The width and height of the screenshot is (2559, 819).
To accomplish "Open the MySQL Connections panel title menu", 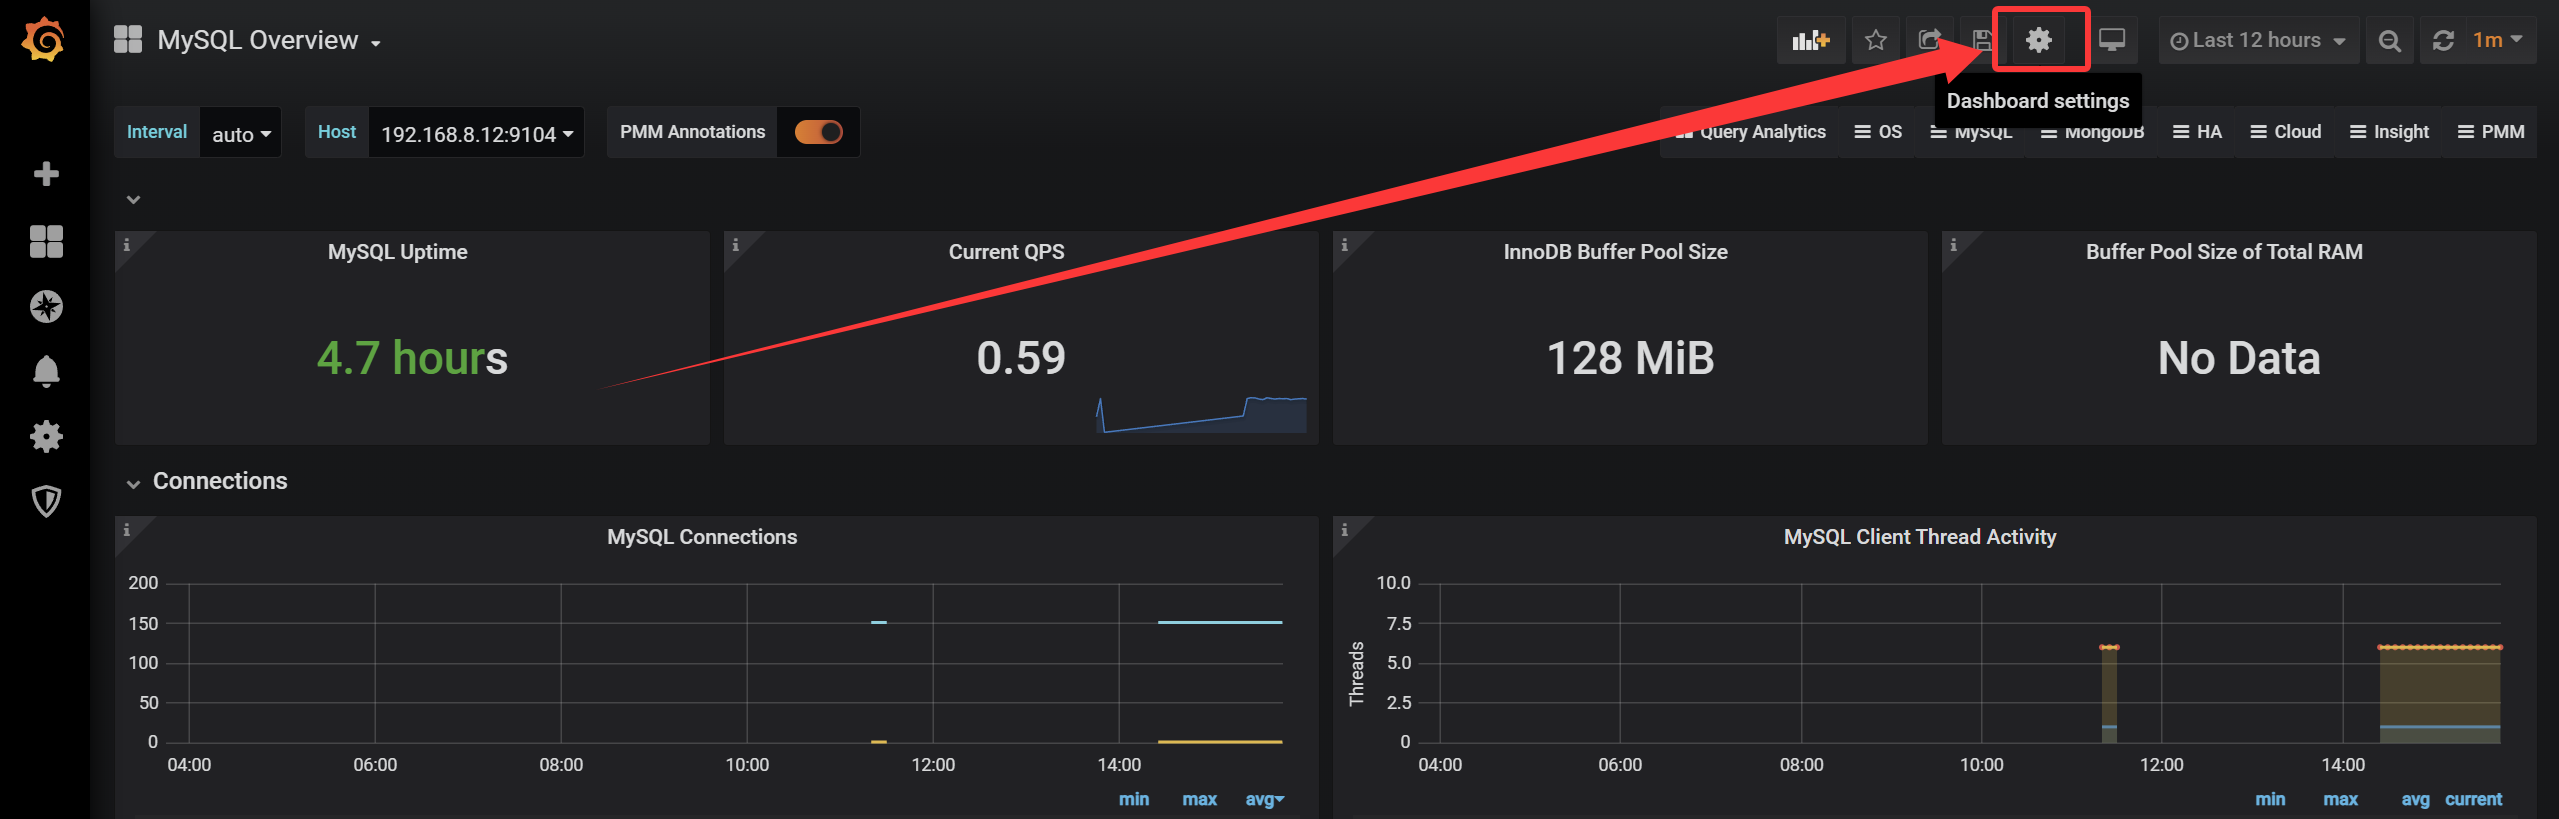I will click(702, 537).
